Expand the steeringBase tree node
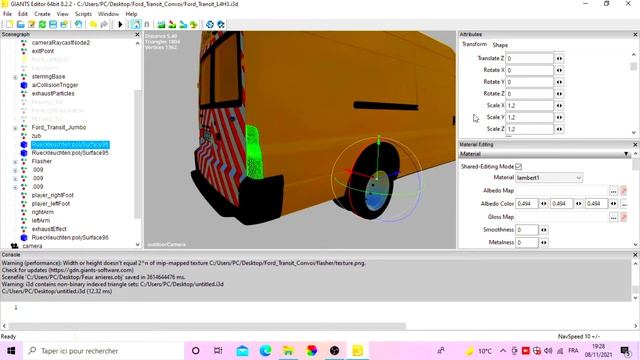The width and height of the screenshot is (640, 360). tap(16, 77)
